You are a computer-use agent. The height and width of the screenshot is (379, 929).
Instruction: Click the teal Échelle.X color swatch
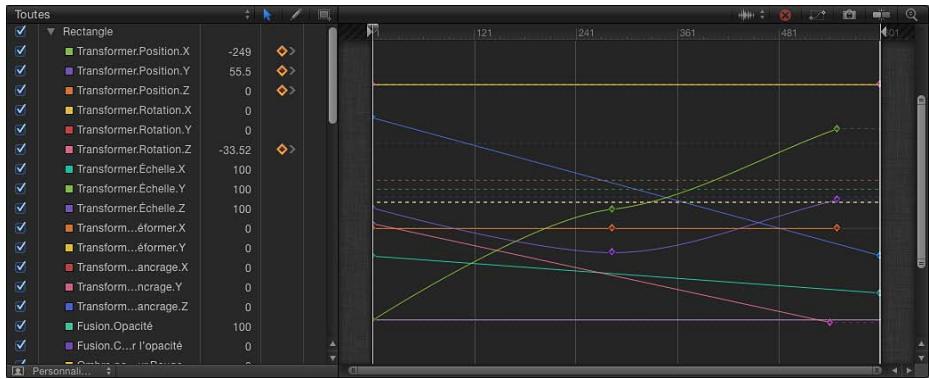[69, 169]
